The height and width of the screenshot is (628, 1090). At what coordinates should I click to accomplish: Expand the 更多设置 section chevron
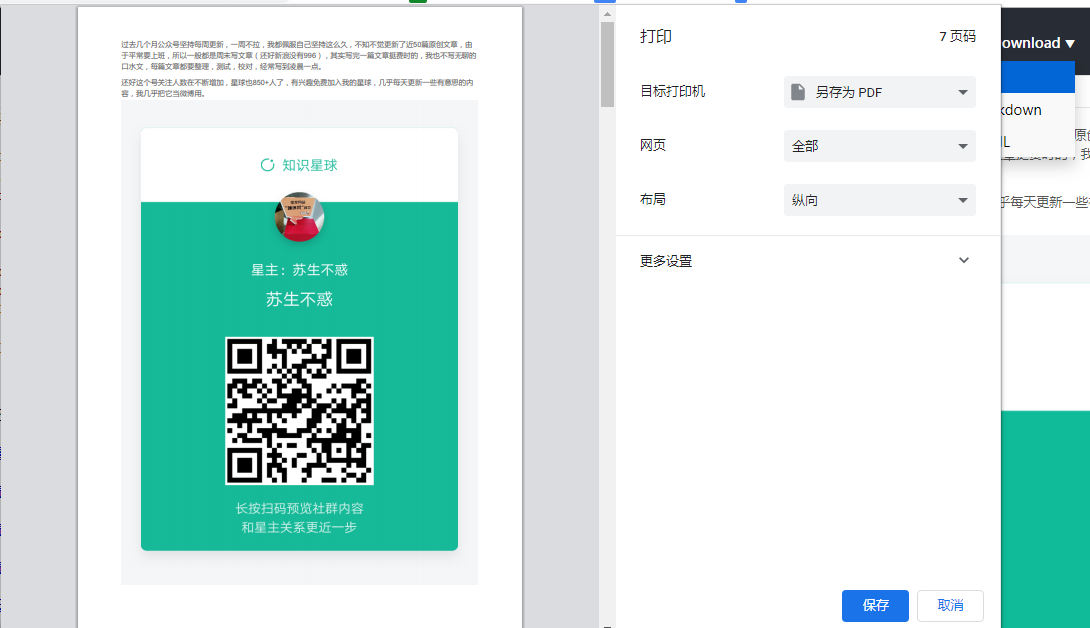(963, 260)
